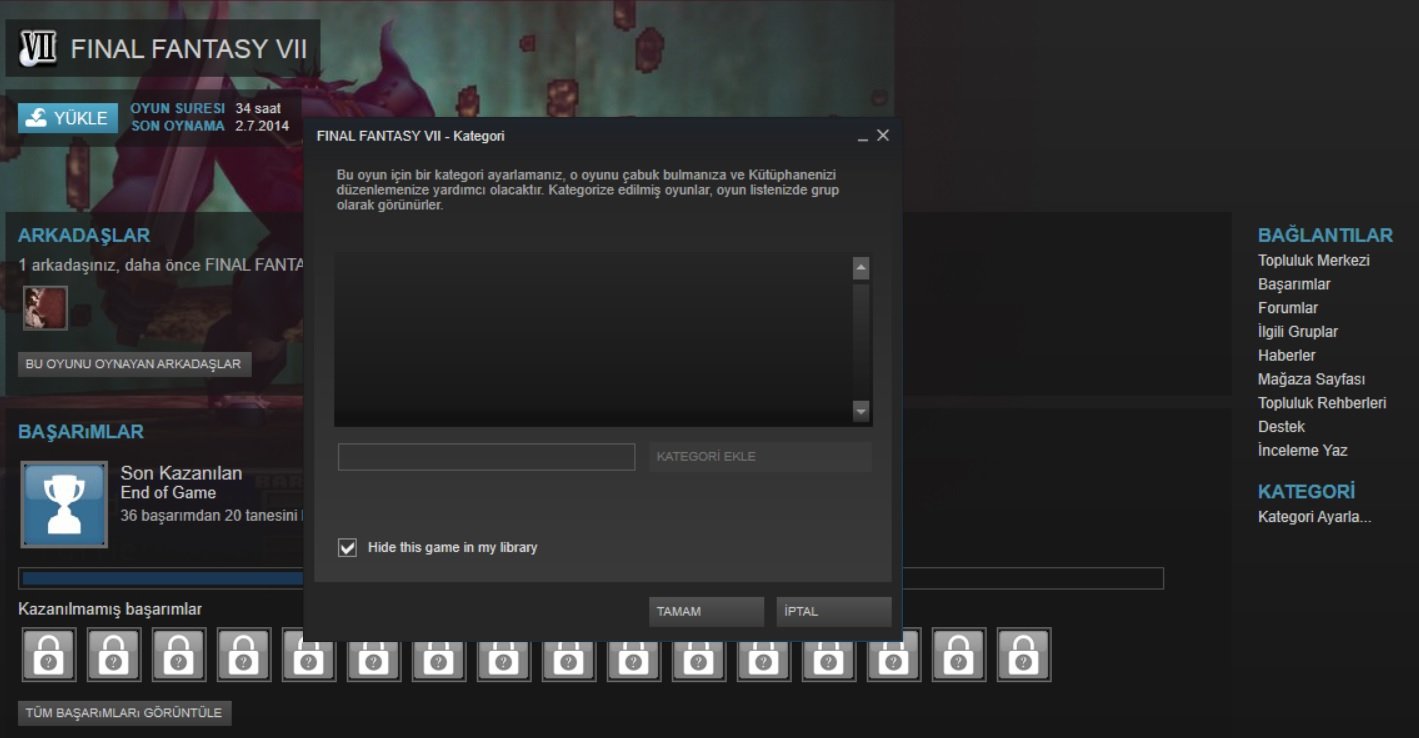Click the Son Kazanılan label
This screenshot has height=738, width=1419.
tap(181, 473)
